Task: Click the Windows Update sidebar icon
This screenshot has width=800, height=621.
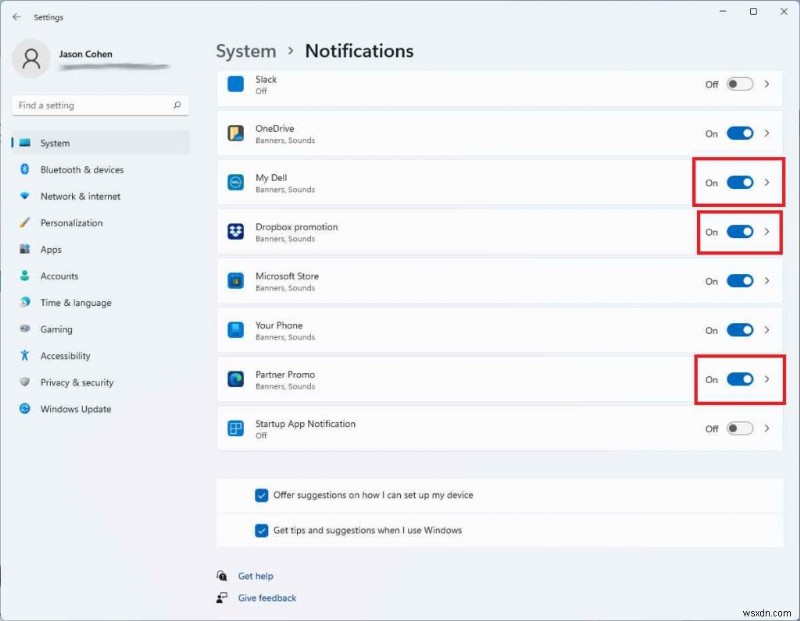Action: (x=23, y=409)
